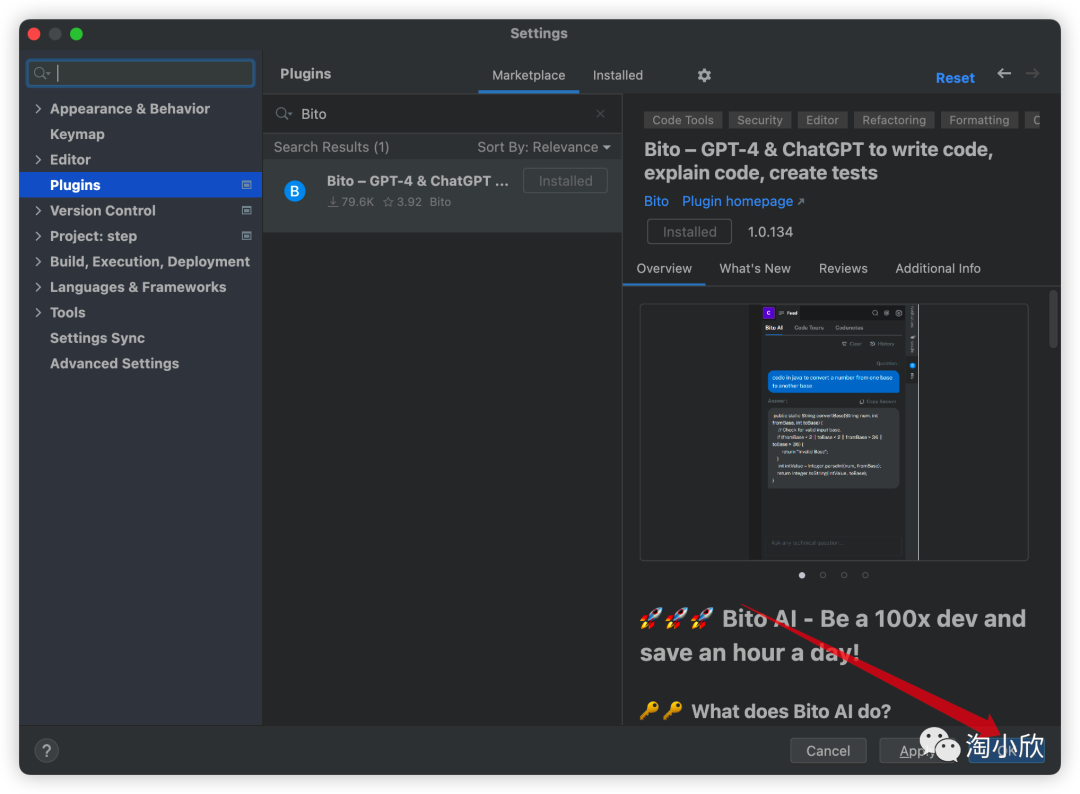Click the plugin description scrollbar
Image resolution: width=1080 pixels, height=794 pixels.
tap(1052, 320)
